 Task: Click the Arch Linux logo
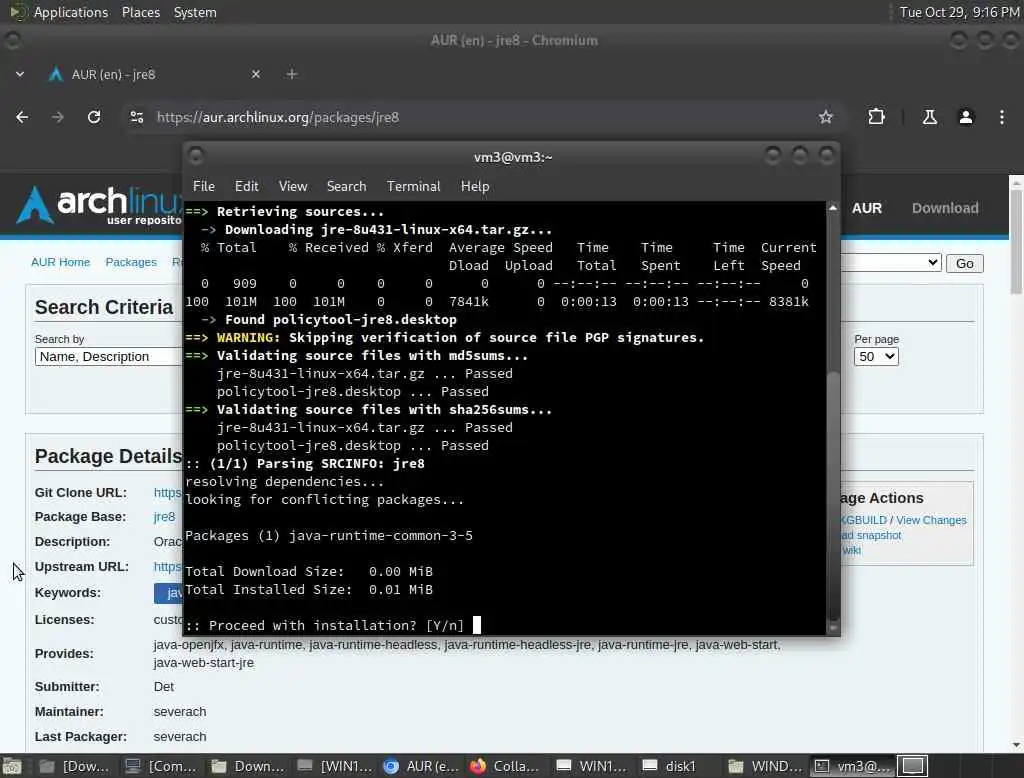coord(98,204)
